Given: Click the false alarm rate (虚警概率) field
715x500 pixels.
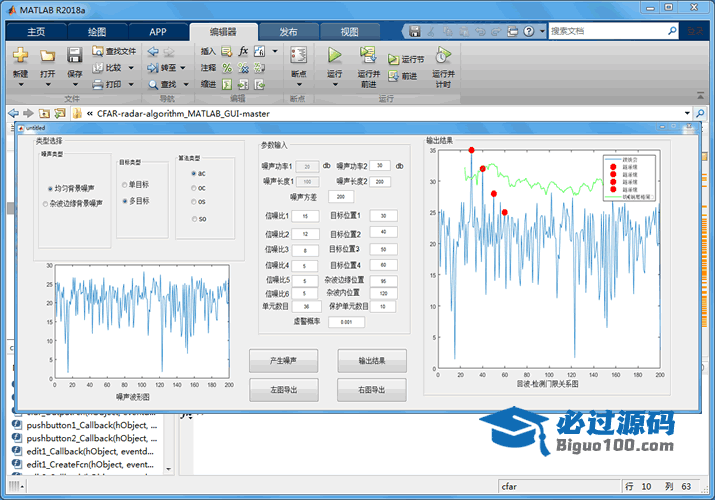Looking at the screenshot, I should pyautogui.click(x=346, y=322).
